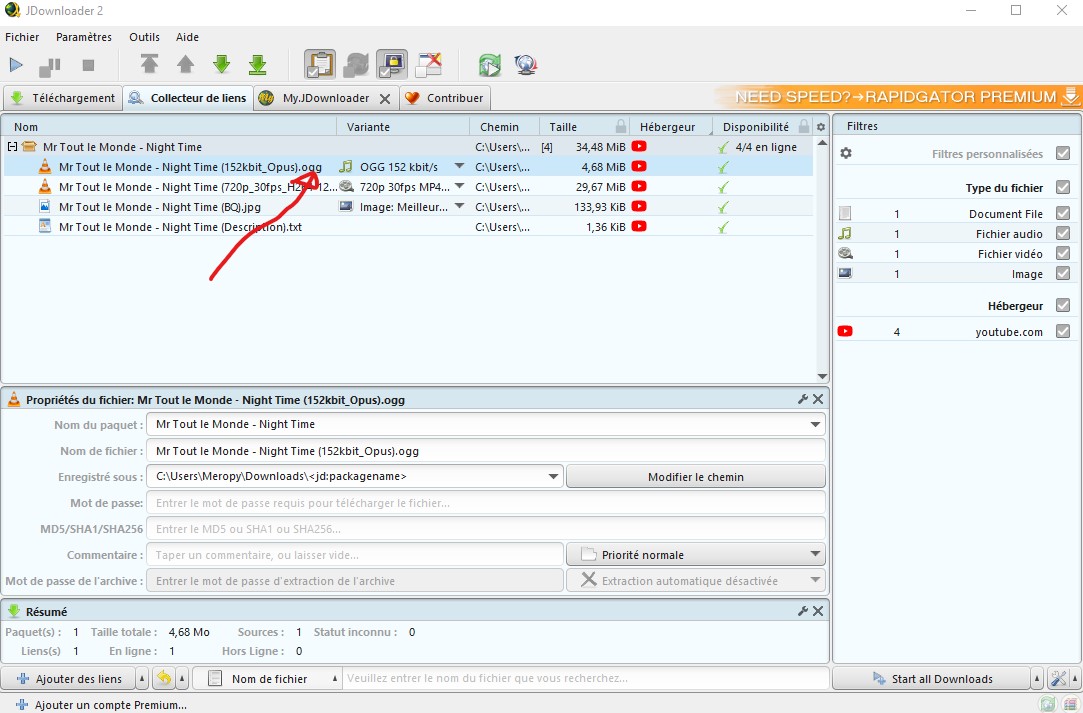Screen dimensions: 1083x713
Task: Click the reconnect globe icon in toolbar
Action: tap(526, 66)
